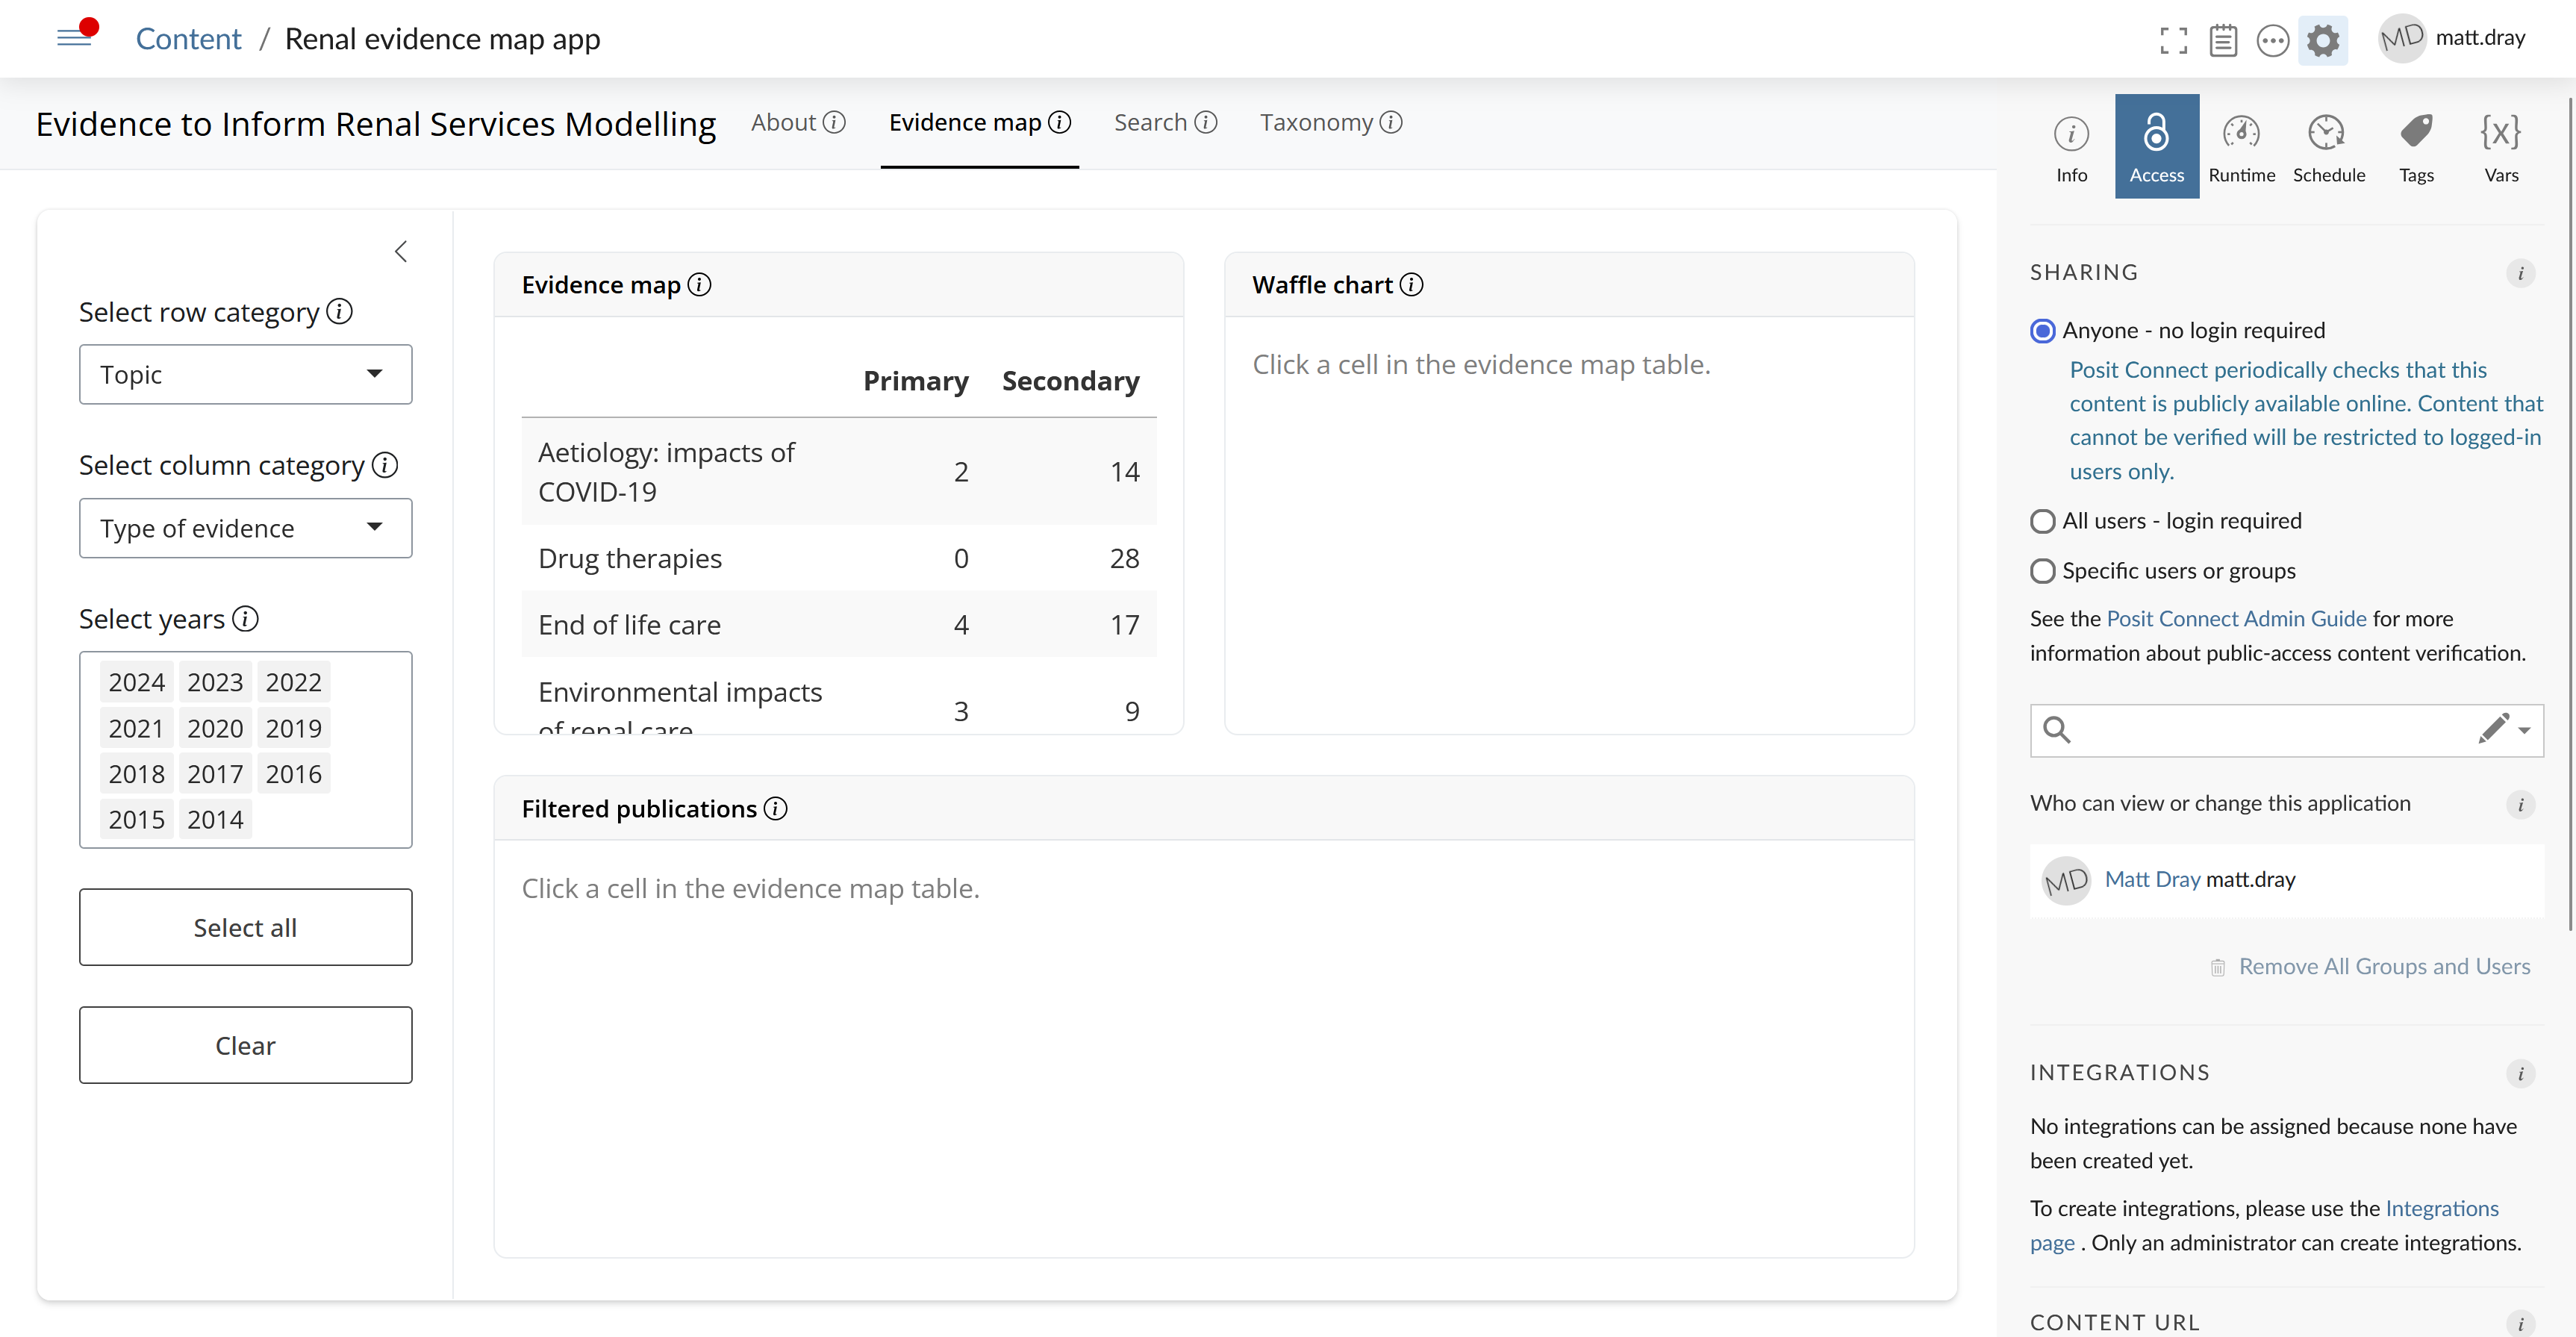Switch to the Taxonomy tab
The image size is (2576, 1337).
point(1315,122)
